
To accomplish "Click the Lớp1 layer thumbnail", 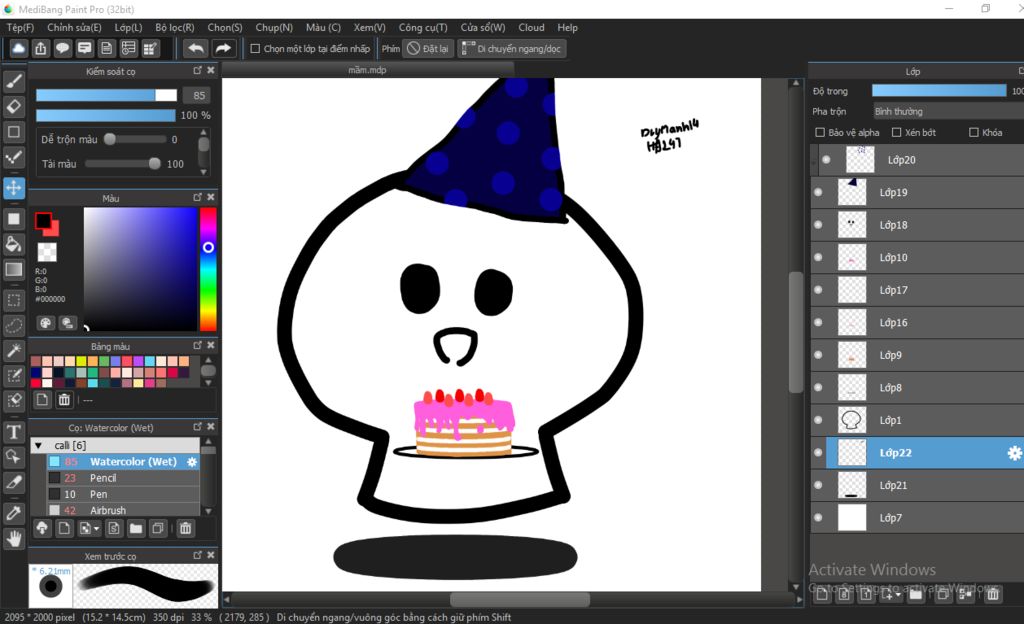I will (x=852, y=420).
